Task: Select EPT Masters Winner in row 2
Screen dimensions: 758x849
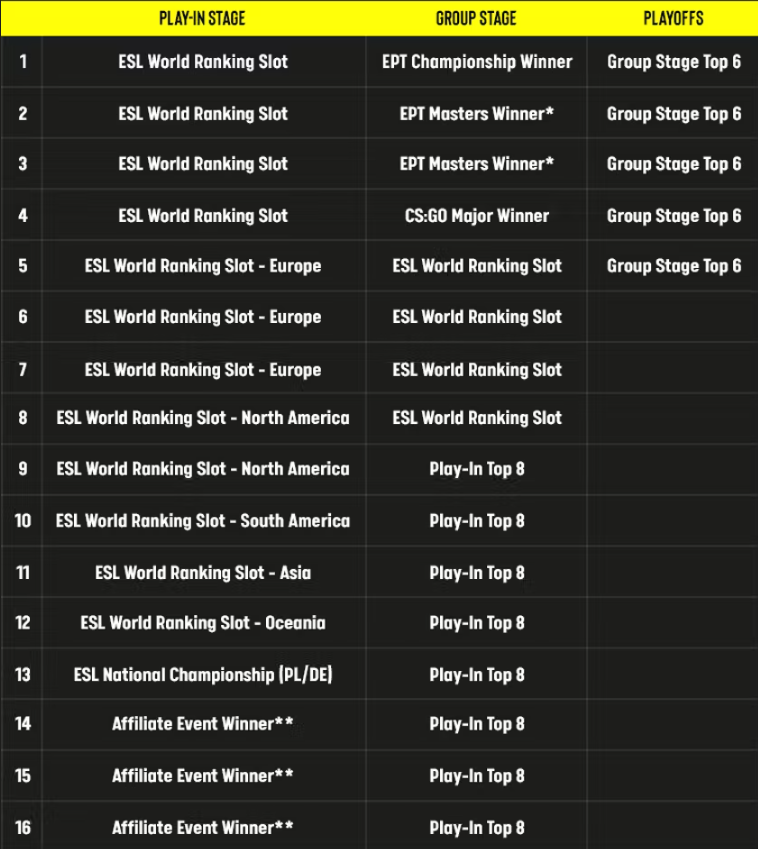Action: click(477, 114)
